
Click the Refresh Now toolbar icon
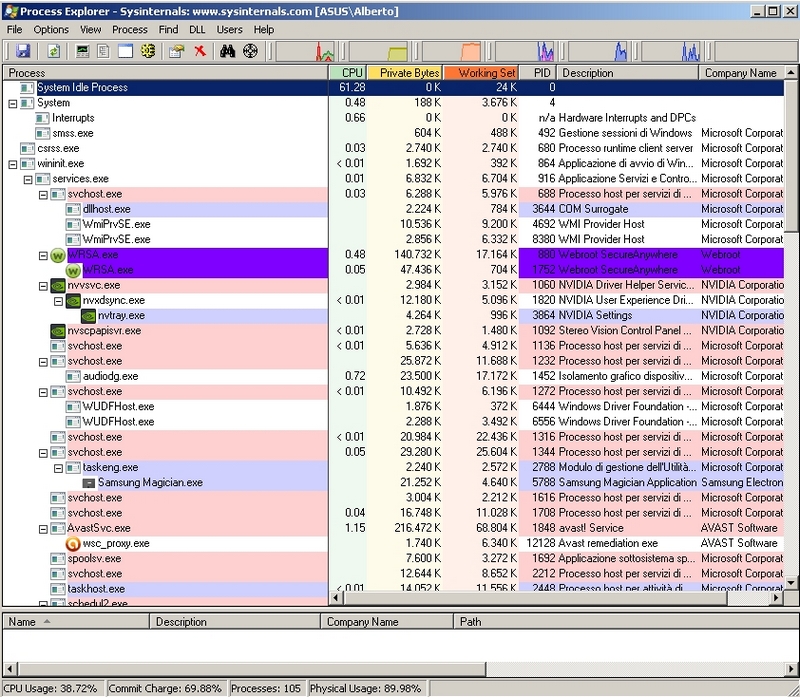point(53,51)
